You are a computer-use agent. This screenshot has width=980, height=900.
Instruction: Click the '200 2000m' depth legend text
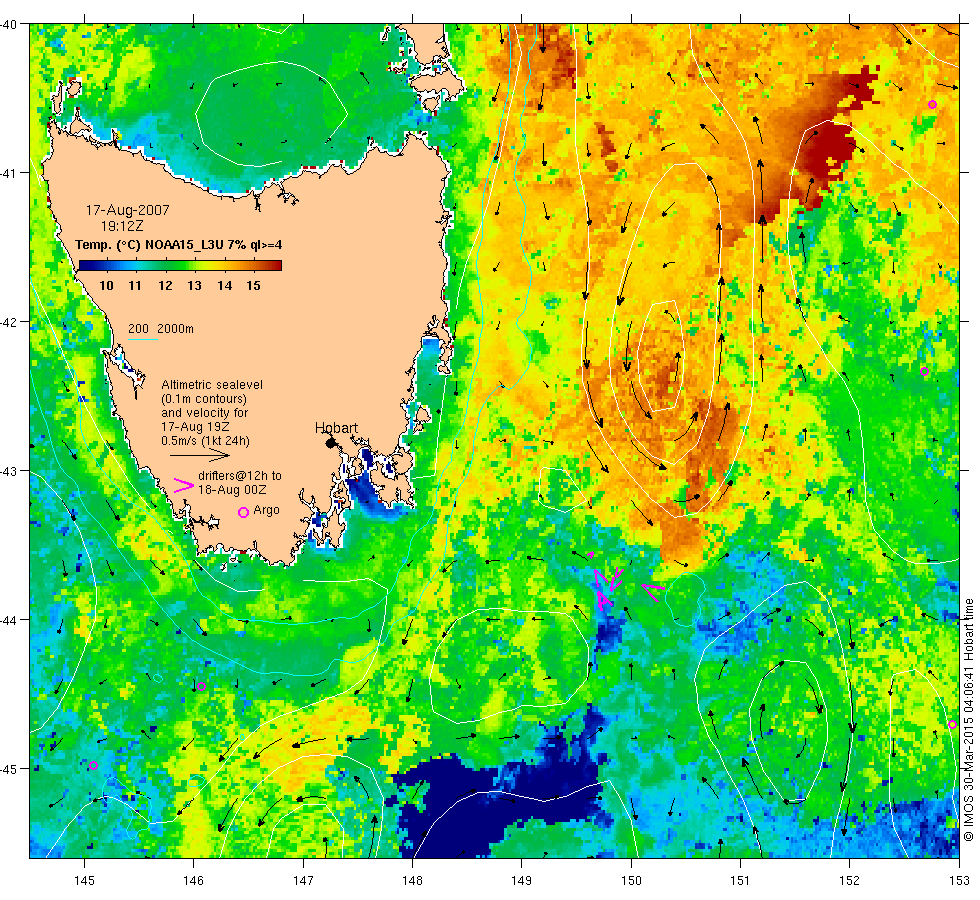[161, 329]
